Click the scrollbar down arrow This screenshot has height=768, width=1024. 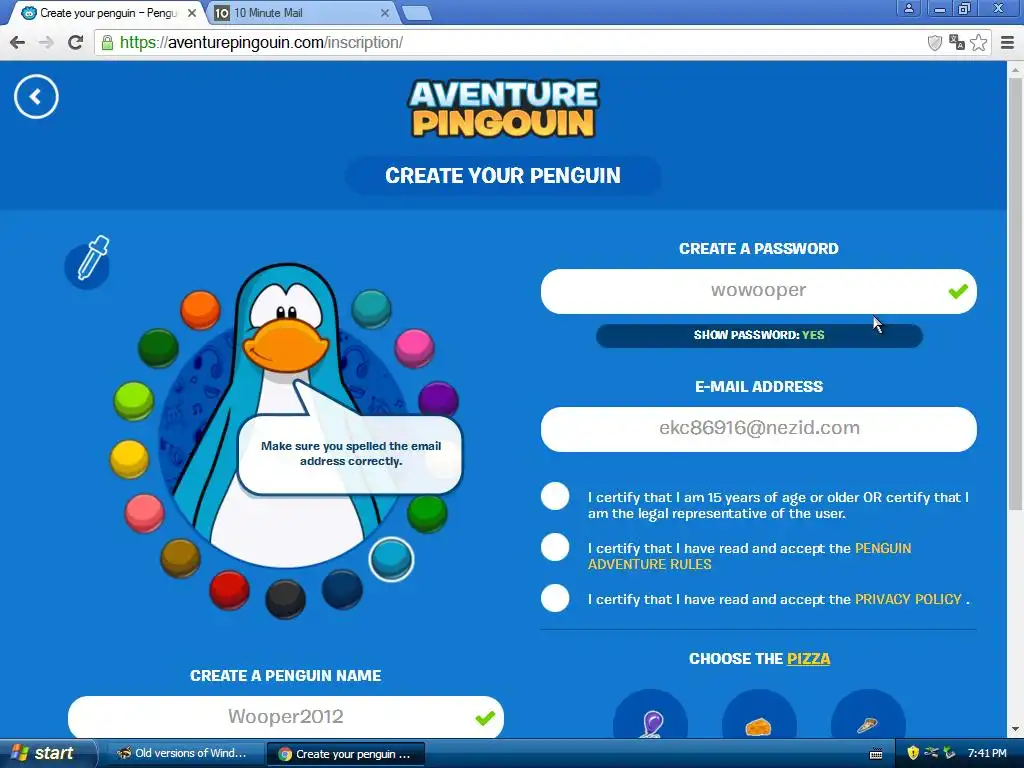click(x=1015, y=729)
